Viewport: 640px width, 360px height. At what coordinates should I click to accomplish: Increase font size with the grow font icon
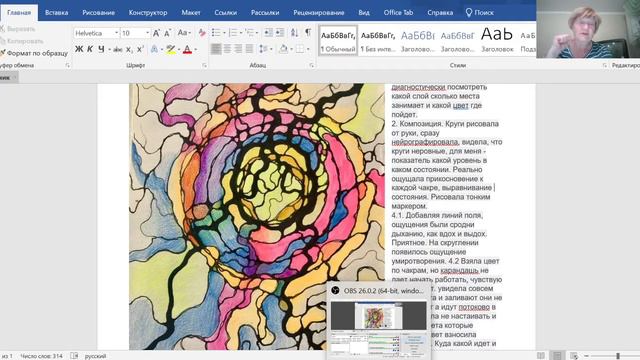(156, 33)
